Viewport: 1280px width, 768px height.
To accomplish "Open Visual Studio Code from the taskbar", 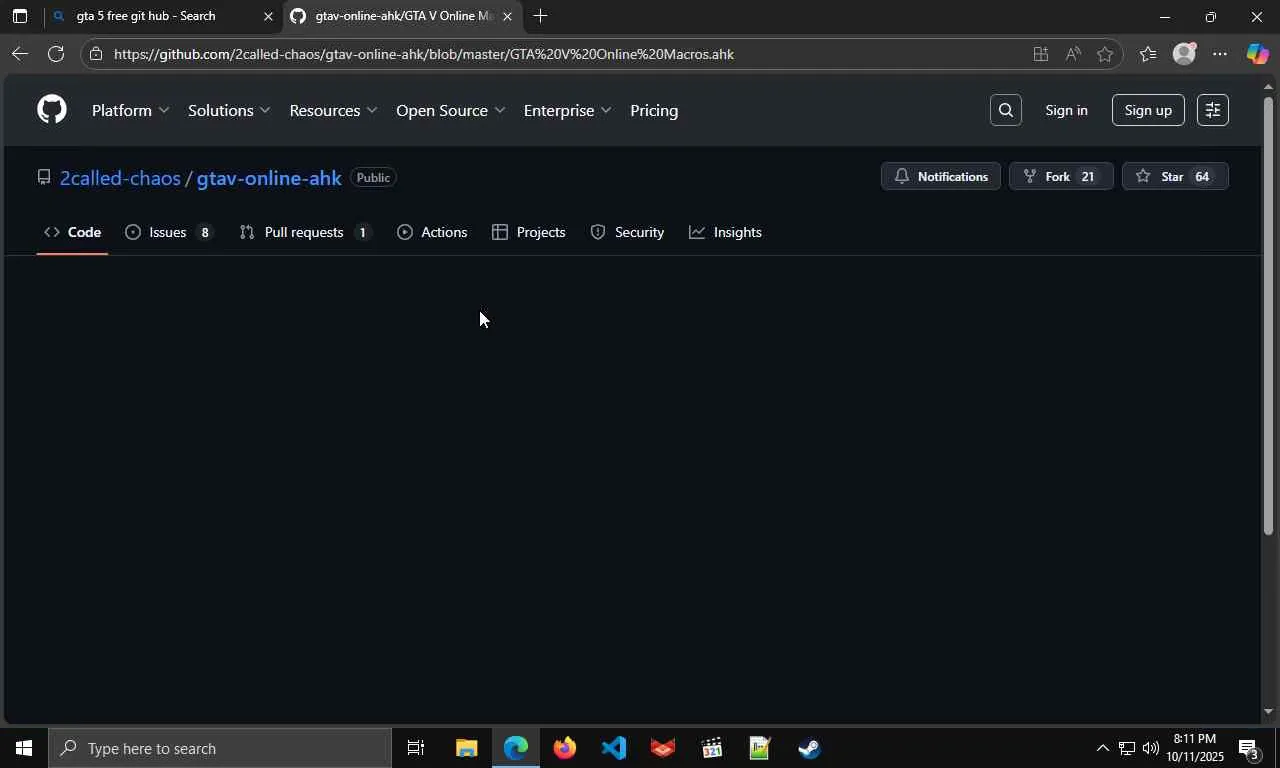I will click(x=613, y=748).
